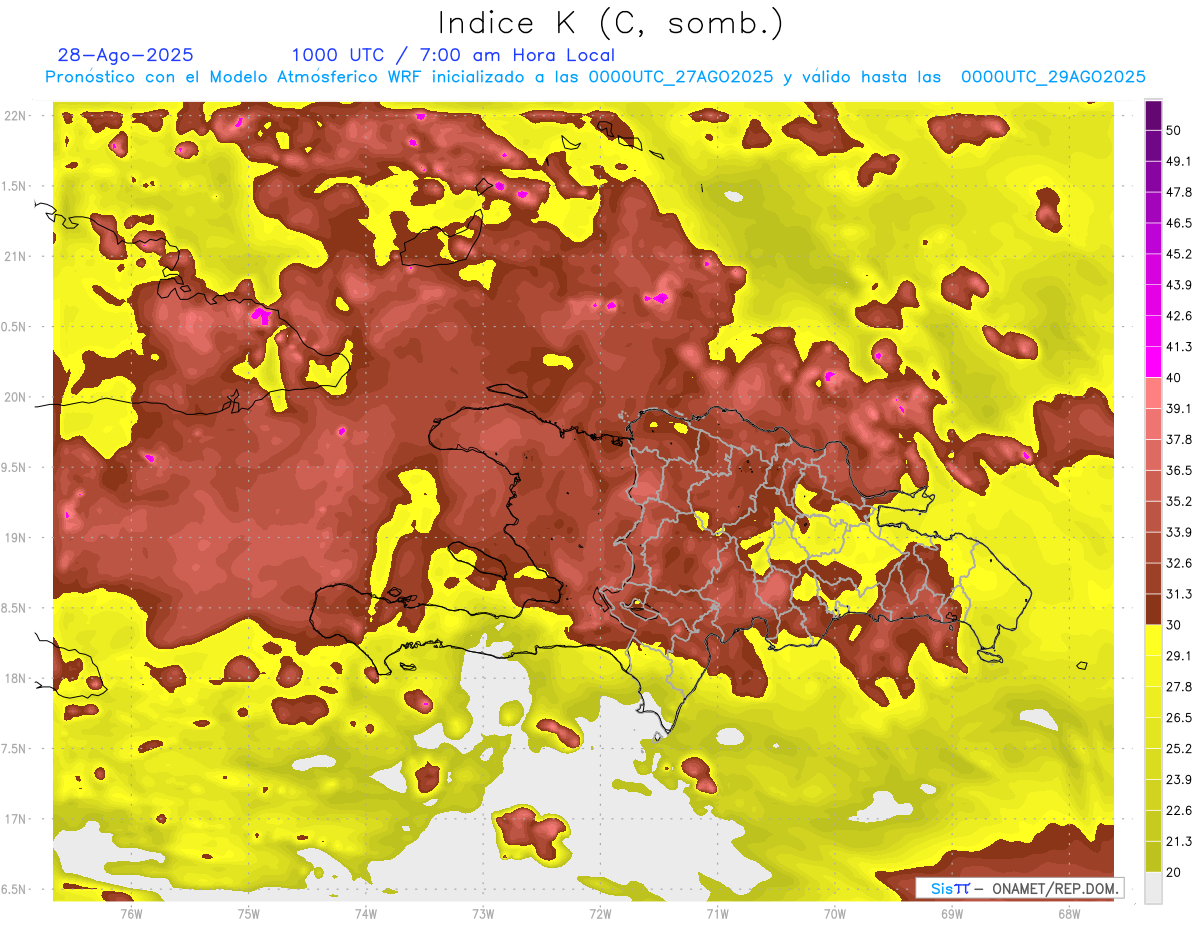The height and width of the screenshot is (927, 1200).
Task: Pick the olive swatch between 20 and 21.3
Action: (x=1153, y=857)
